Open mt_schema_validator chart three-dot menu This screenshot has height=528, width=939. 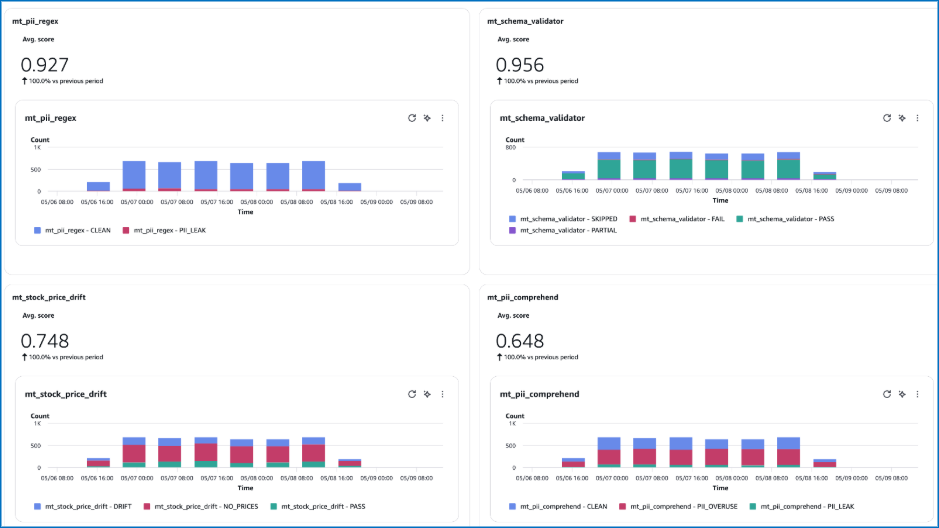click(917, 118)
